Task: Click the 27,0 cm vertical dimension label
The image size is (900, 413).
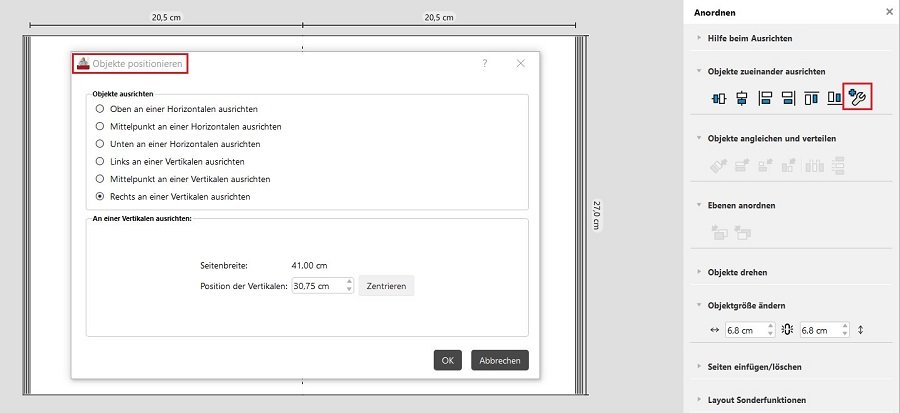Action: coord(596,215)
